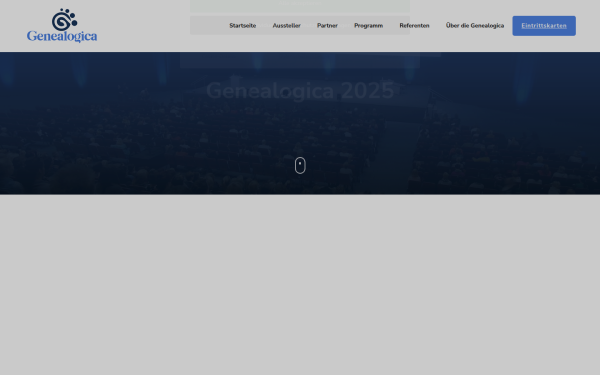Viewport: 600px width, 375px height.
Task: Open the Startseite menu item
Action: pyautogui.click(x=243, y=26)
